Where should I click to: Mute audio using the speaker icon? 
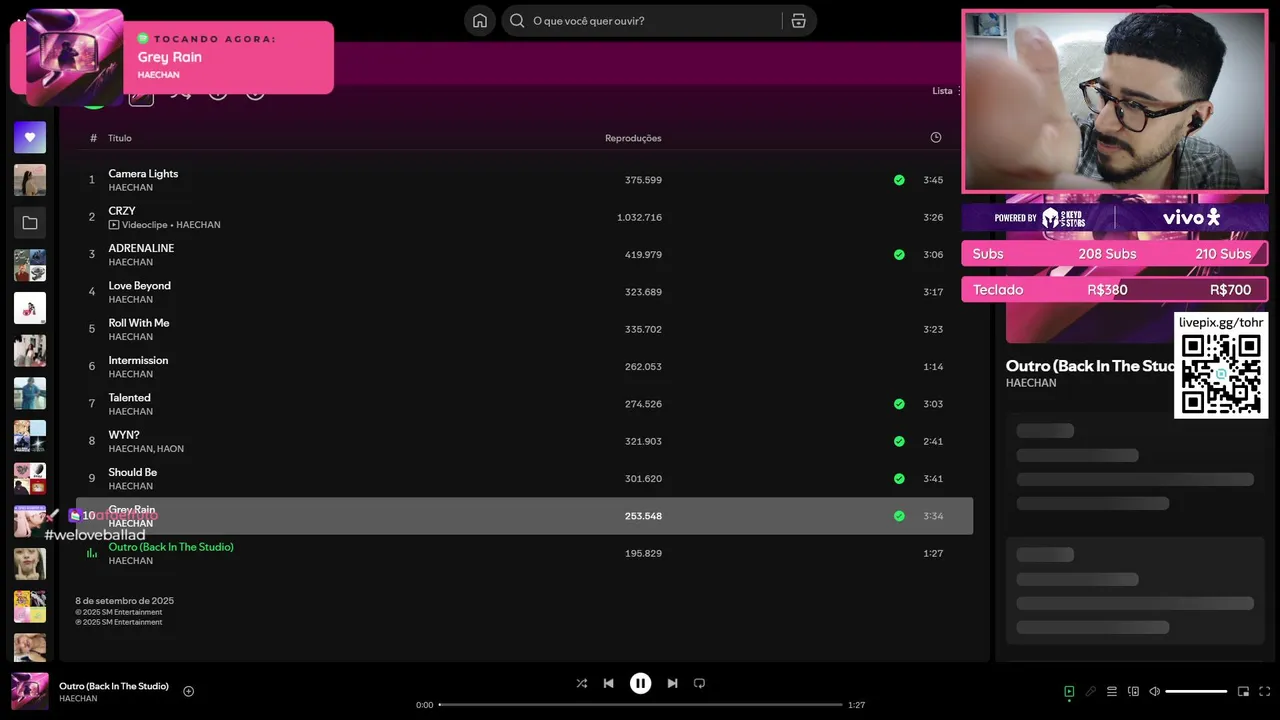pos(1154,691)
